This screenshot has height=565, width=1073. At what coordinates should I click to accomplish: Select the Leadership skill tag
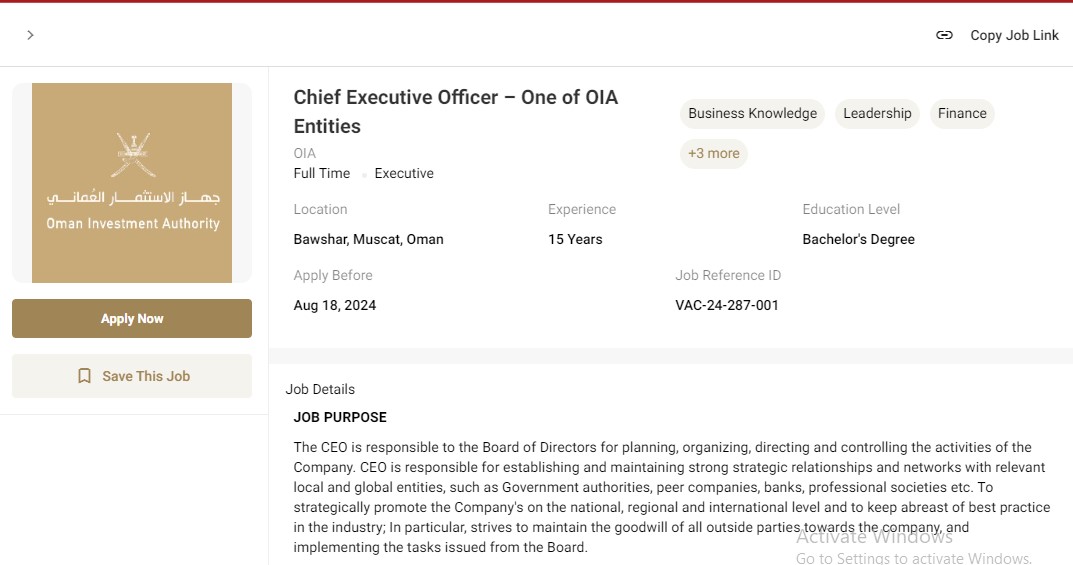(x=877, y=114)
